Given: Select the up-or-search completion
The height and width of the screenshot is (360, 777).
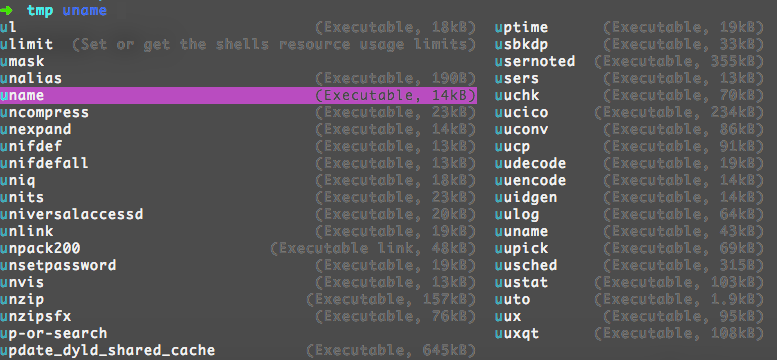Looking at the screenshot, I should (54, 333).
